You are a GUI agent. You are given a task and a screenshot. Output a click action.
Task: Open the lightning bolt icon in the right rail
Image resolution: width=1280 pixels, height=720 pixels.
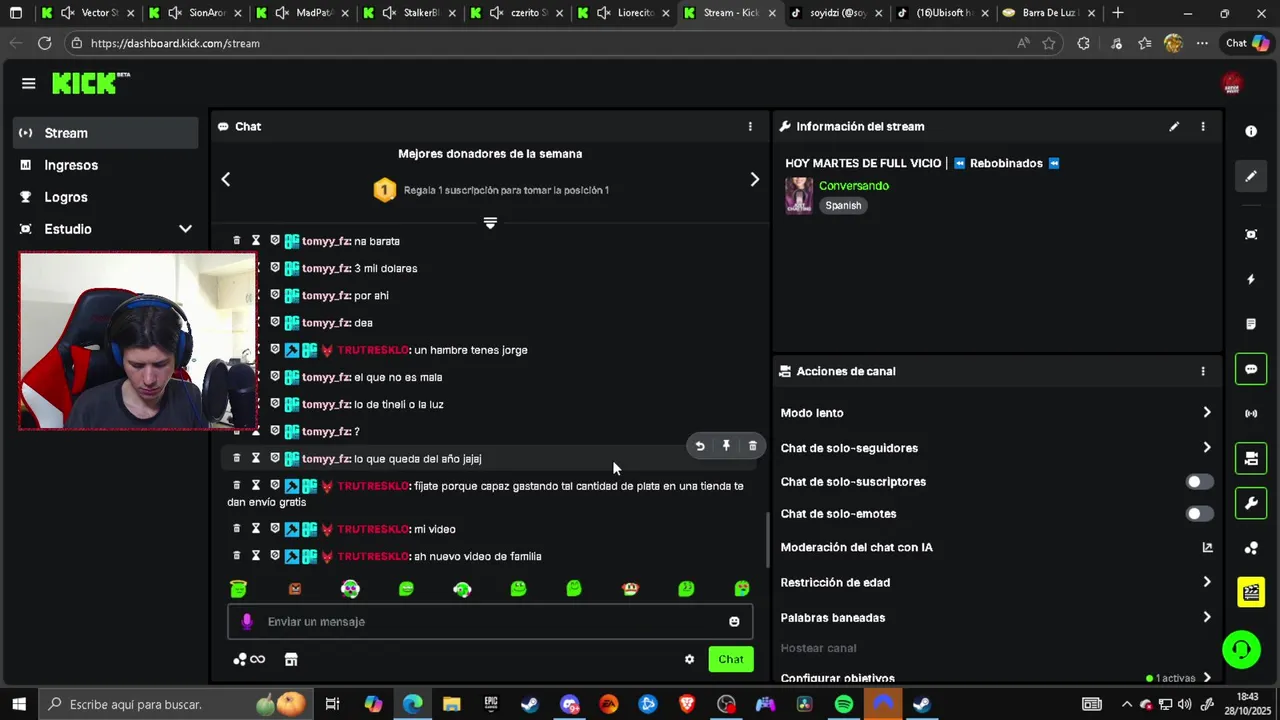[1251, 279]
